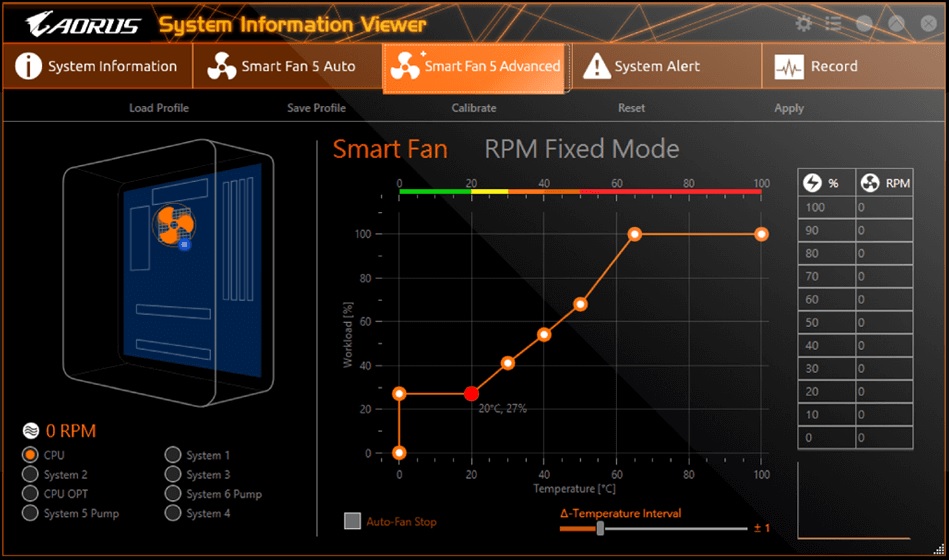Switch to RPM Fixed Mode
Screen dimensions: 949x560
point(582,149)
